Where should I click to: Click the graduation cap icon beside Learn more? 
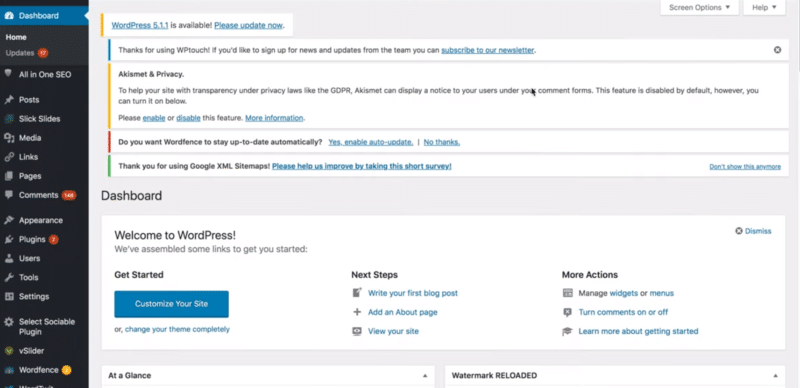point(567,331)
